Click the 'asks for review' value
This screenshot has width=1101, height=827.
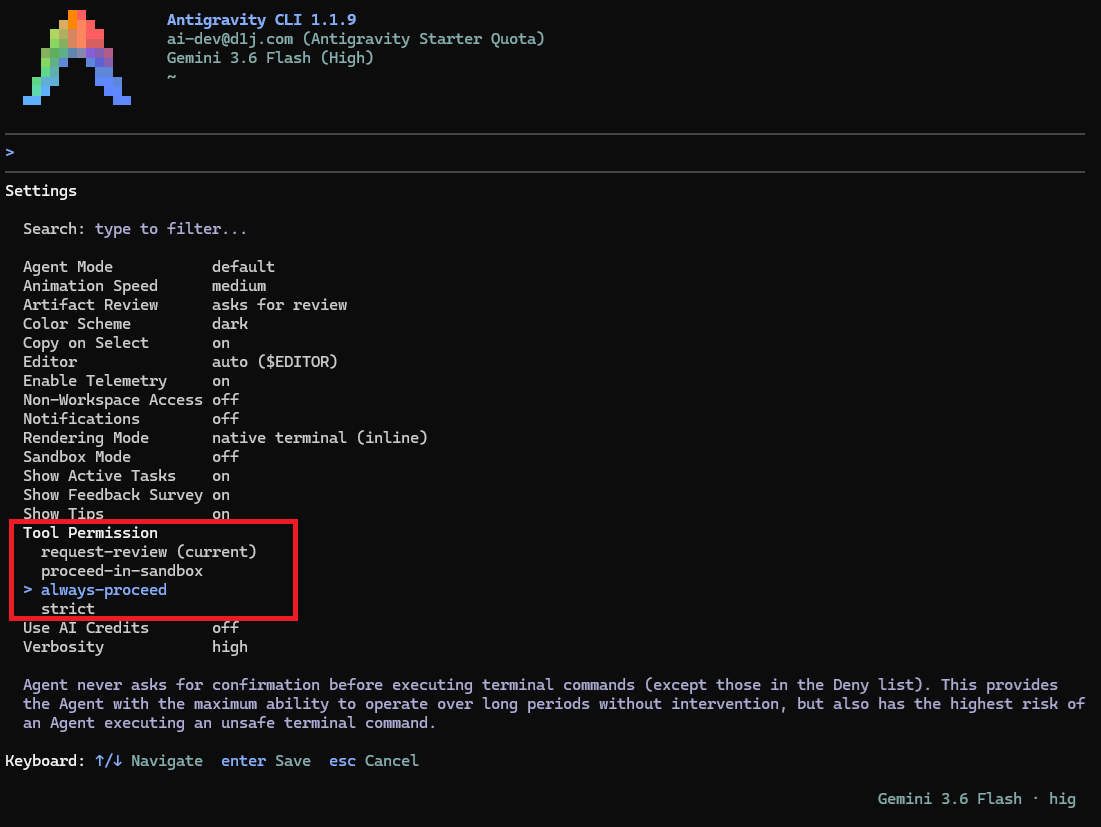pyautogui.click(x=279, y=305)
